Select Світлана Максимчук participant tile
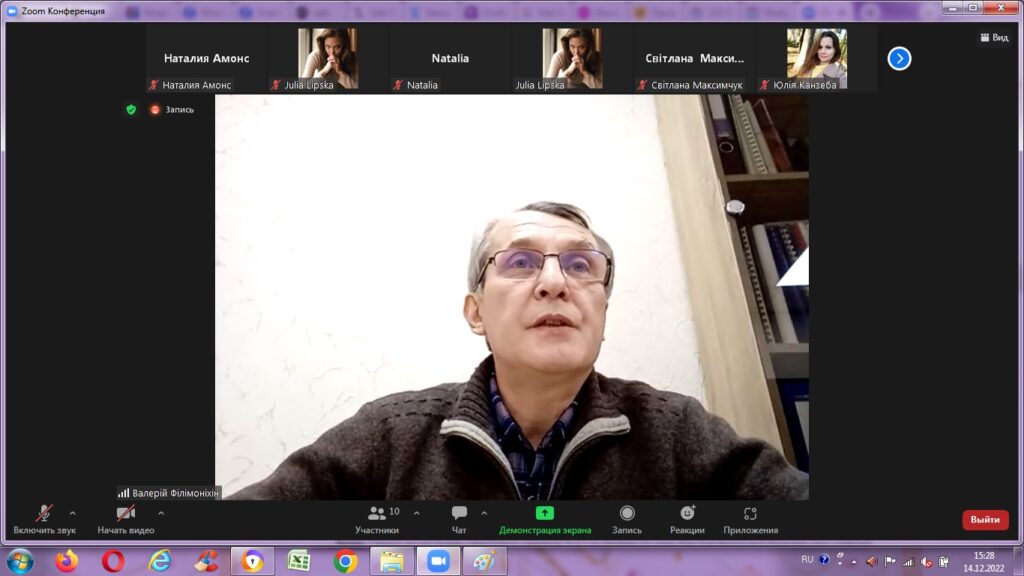The width and height of the screenshot is (1024, 576). (x=694, y=59)
